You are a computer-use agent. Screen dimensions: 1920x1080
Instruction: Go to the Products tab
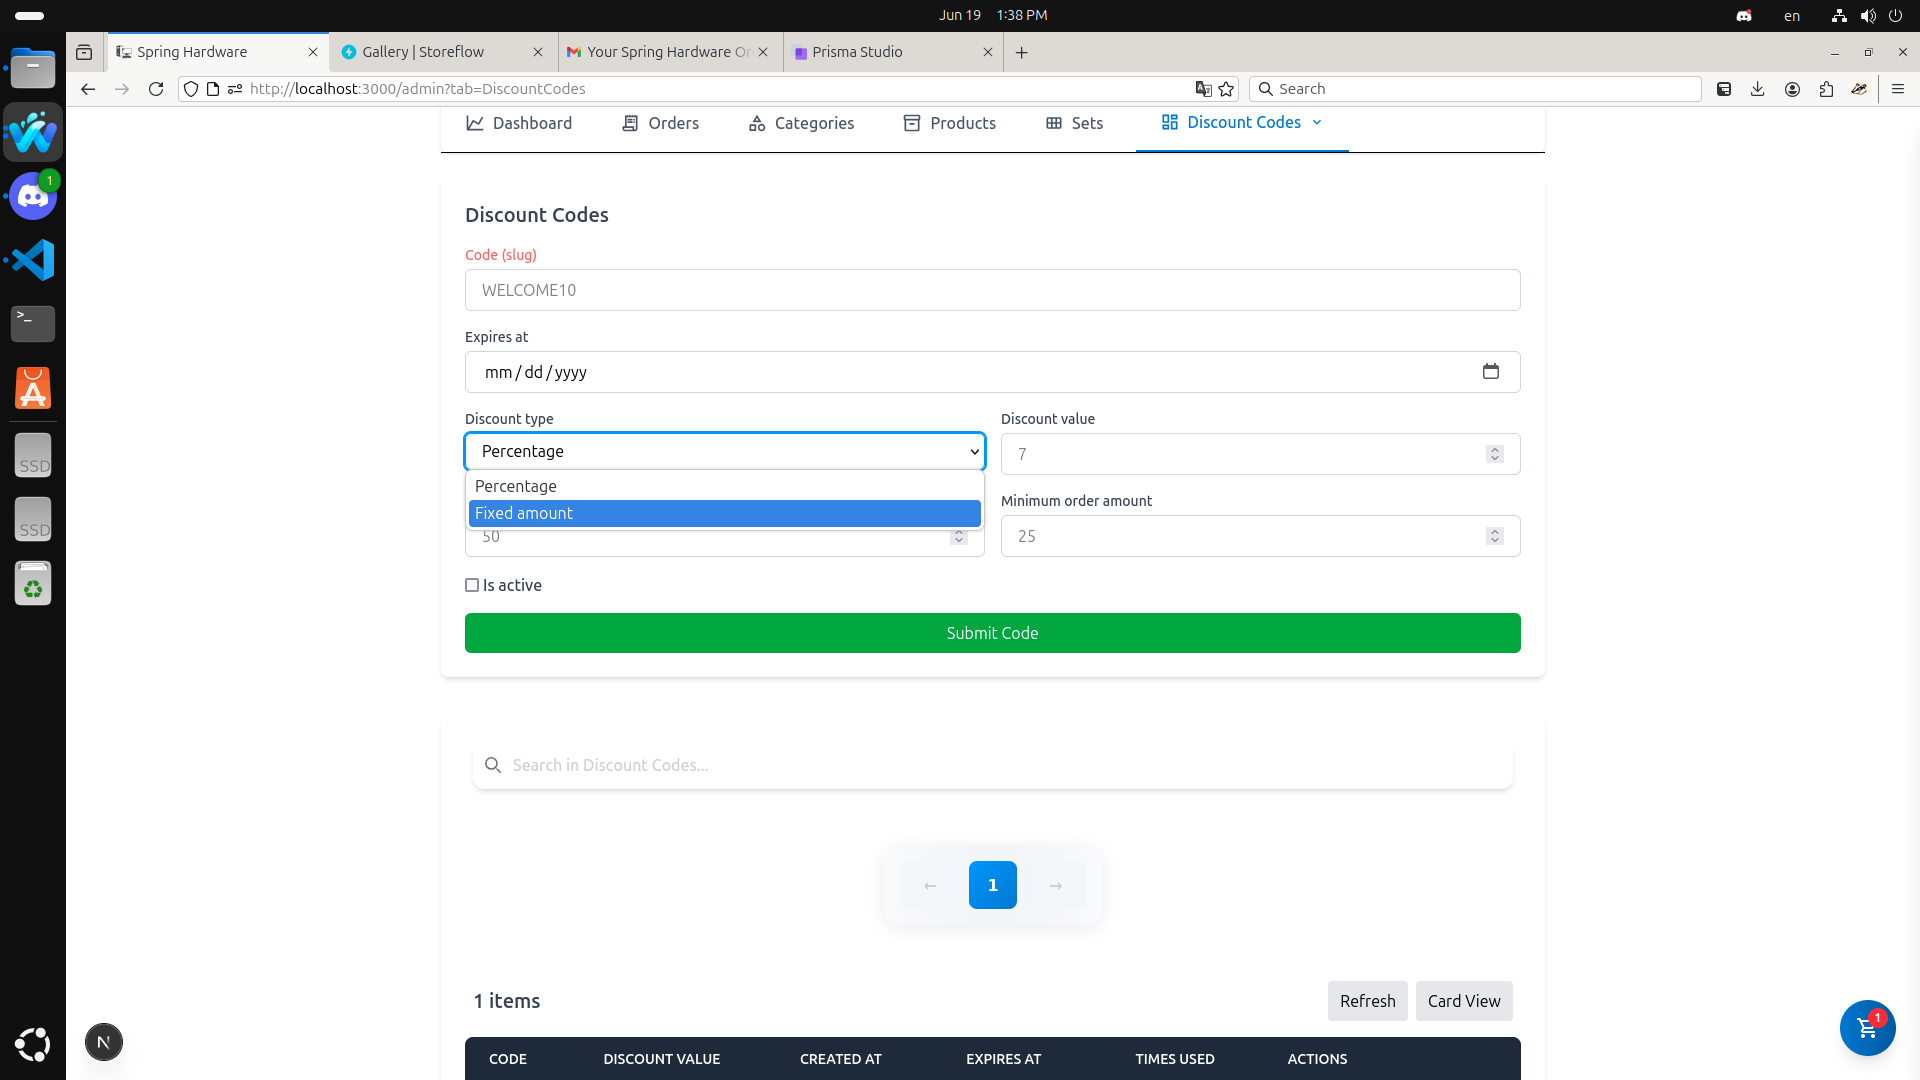[949, 123]
